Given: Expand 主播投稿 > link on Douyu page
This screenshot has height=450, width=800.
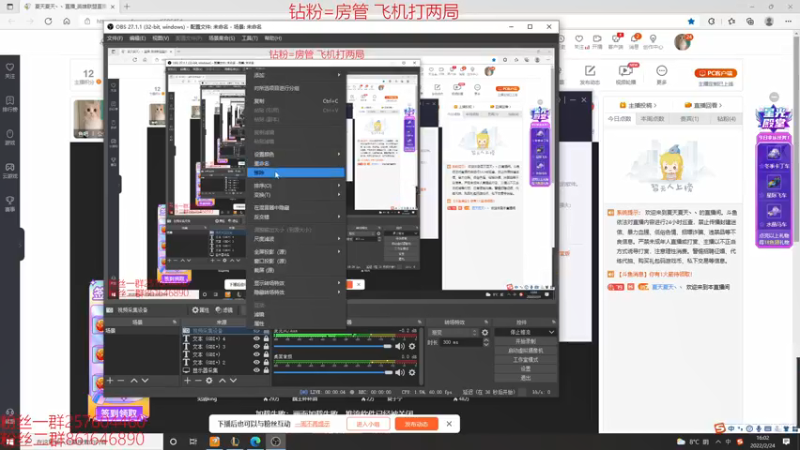Looking at the screenshot, I should pyautogui.click(x=638, y=105).
